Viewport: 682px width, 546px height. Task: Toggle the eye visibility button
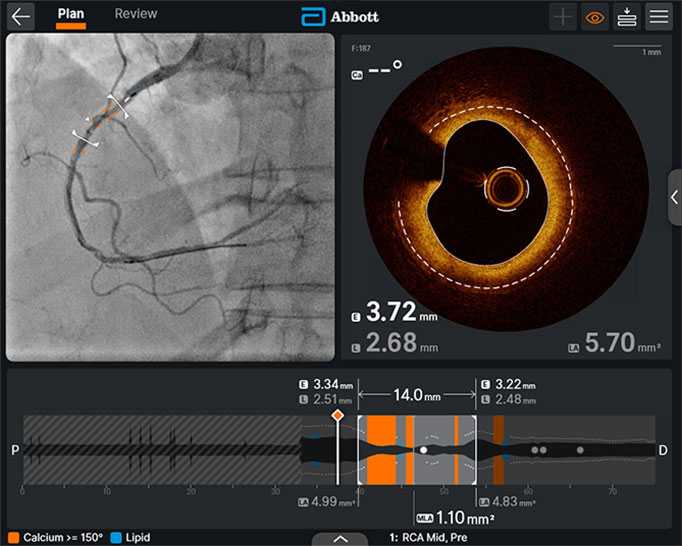[595, 17]
